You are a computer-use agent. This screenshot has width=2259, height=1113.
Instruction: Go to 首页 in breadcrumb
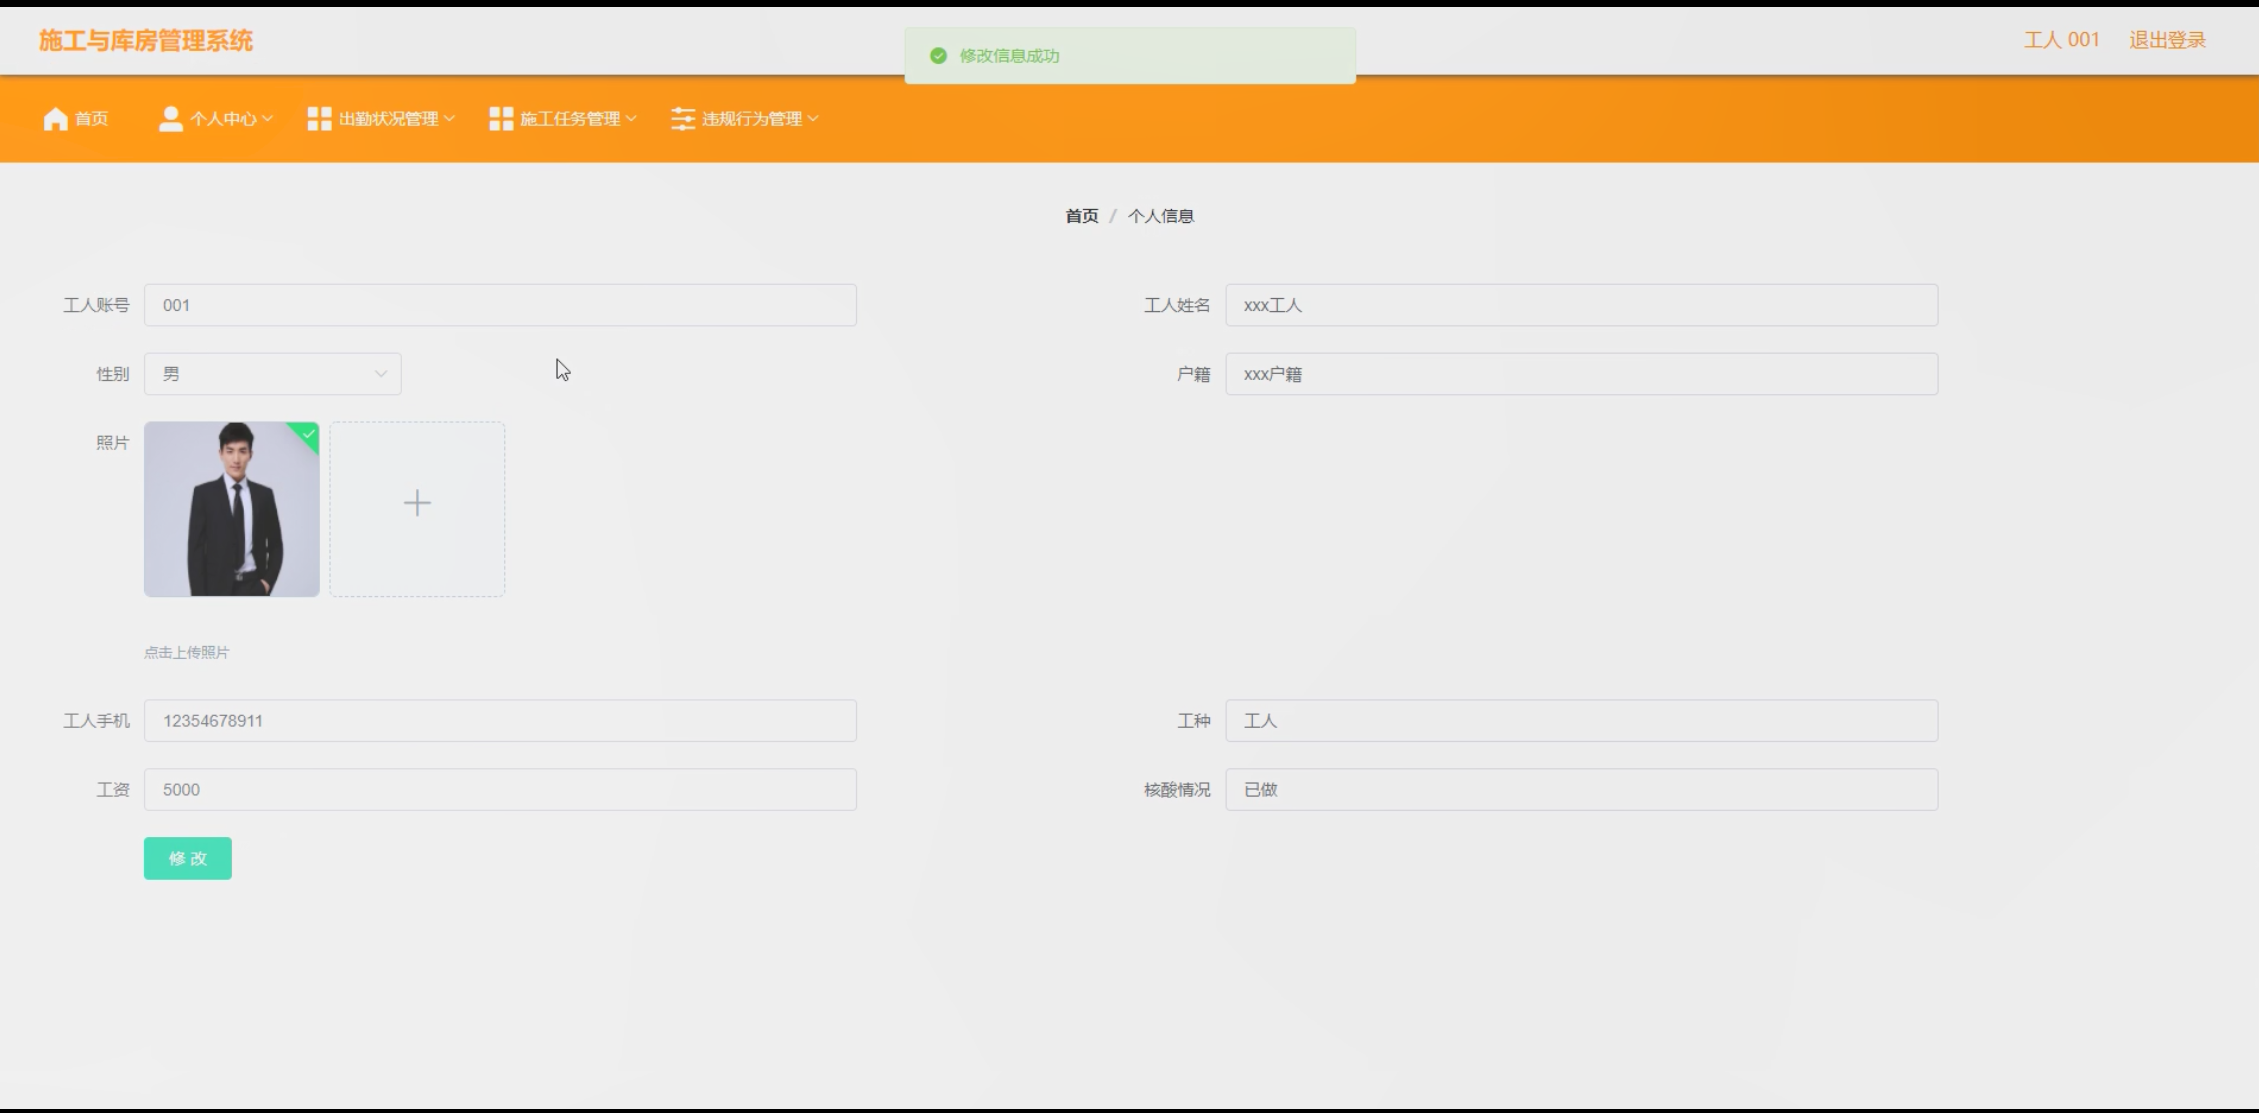pyautogui.click(x=1081, y=216)
